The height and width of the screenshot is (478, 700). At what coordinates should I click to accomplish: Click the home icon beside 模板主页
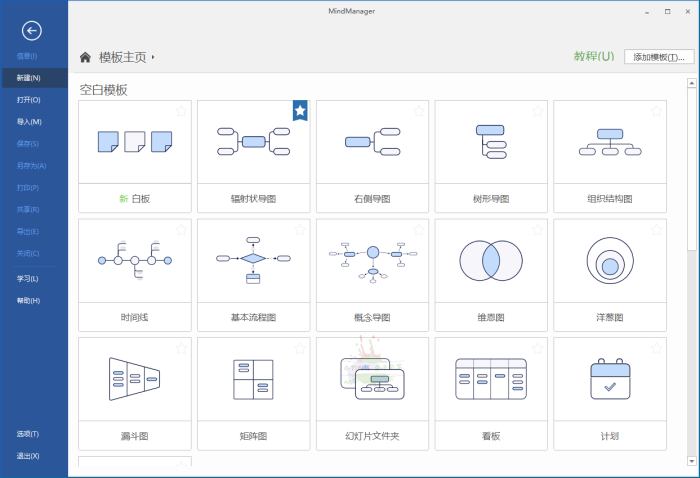point(85,57)
